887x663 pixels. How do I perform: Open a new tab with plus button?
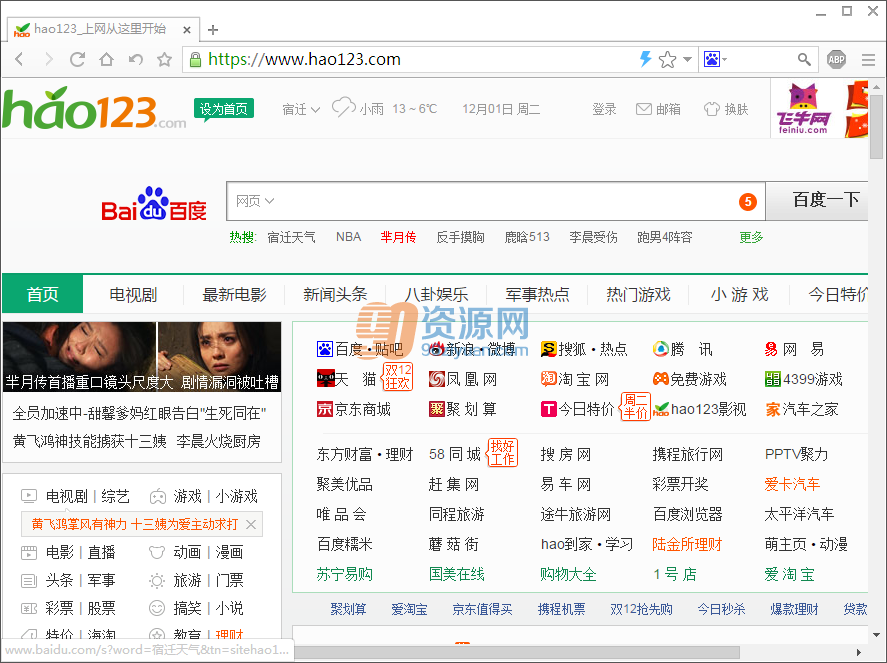(x=213, y=29)
